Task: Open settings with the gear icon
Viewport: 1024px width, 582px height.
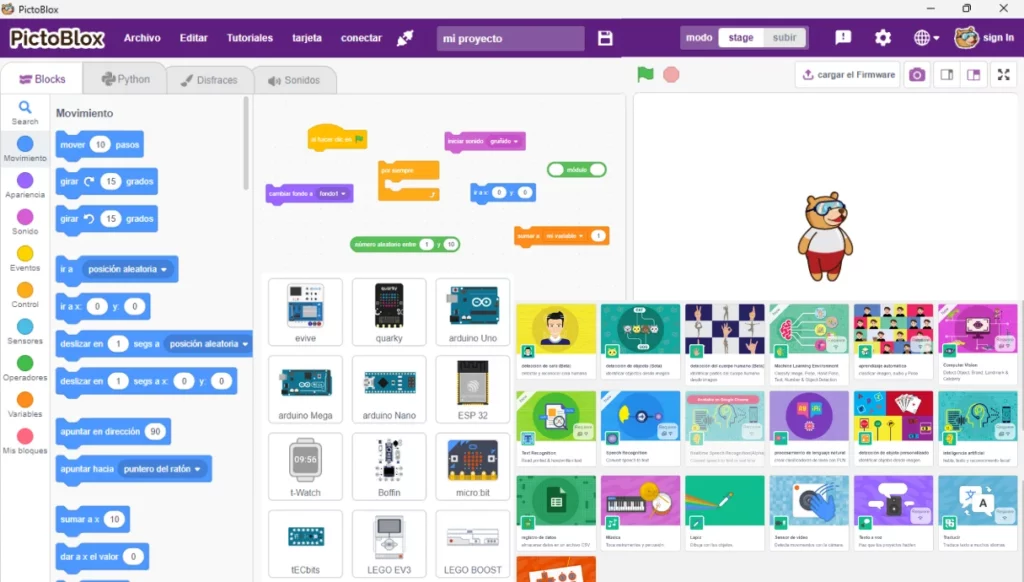Action: click(883, 37)
